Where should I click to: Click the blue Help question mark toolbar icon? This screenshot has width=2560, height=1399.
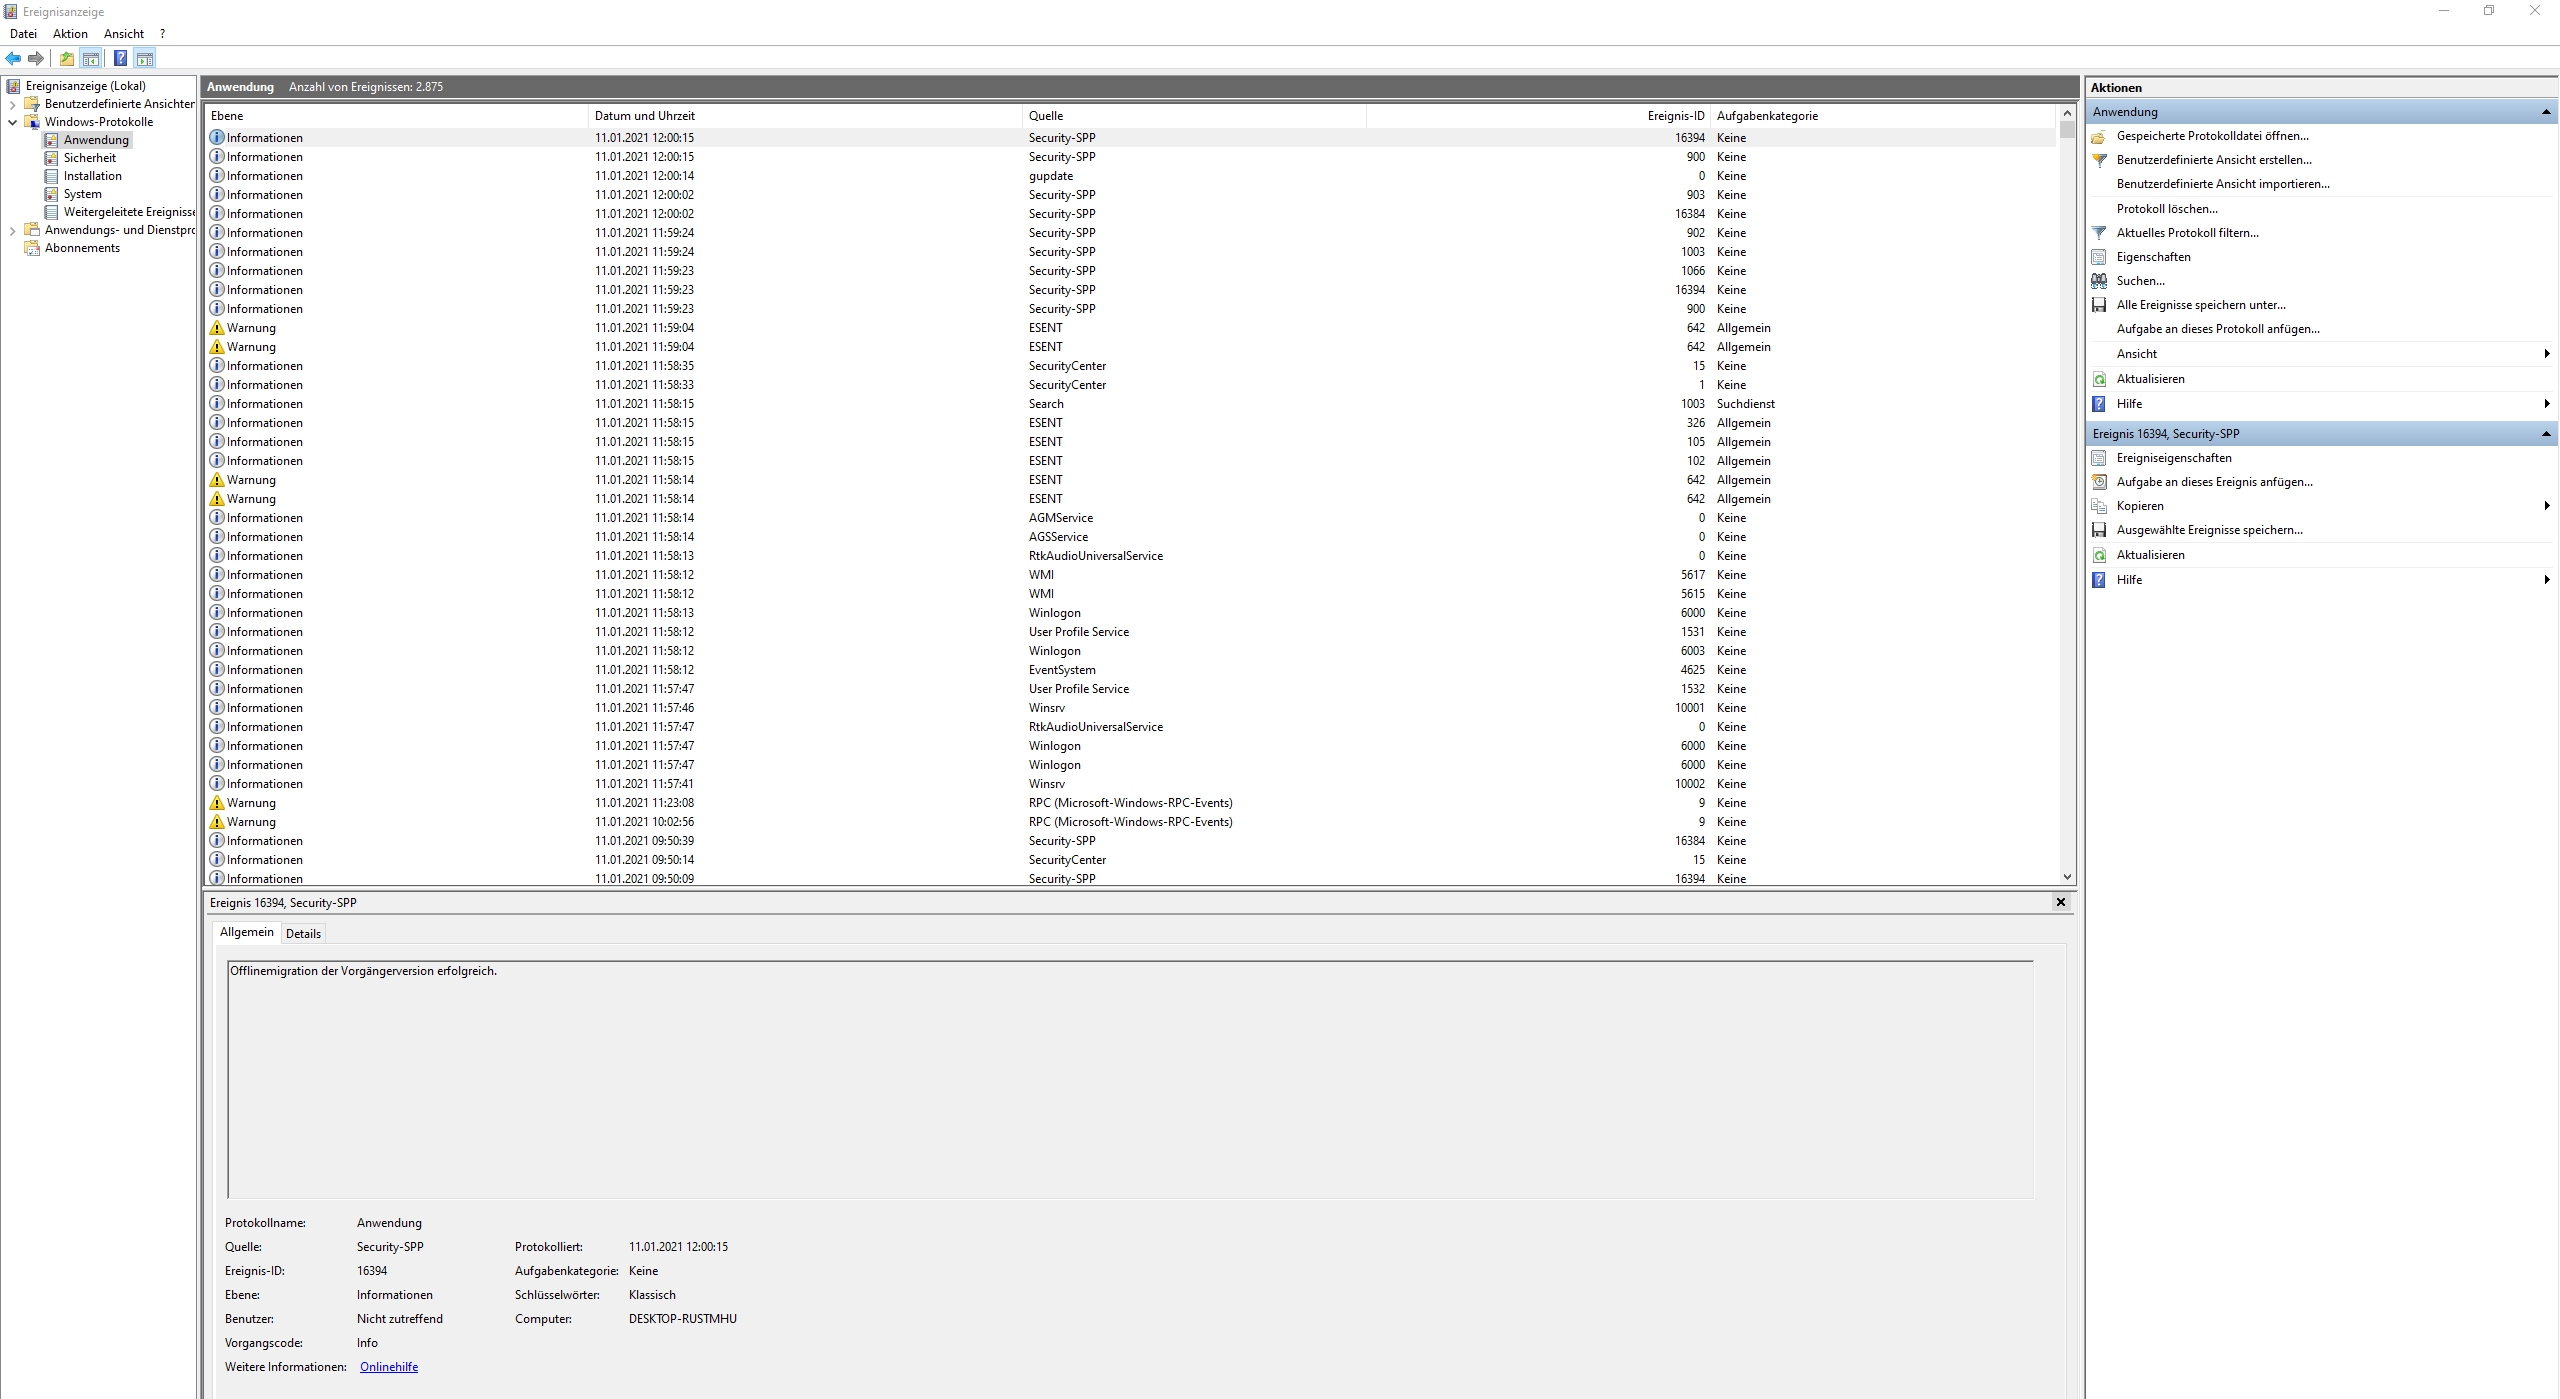tap(120, 58)
